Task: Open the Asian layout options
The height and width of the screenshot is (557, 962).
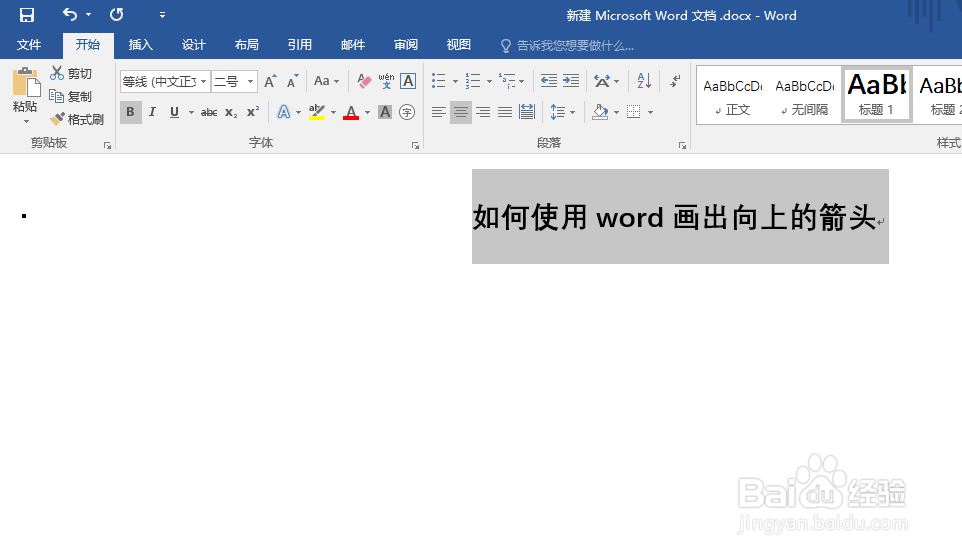Action: point(606,81)
